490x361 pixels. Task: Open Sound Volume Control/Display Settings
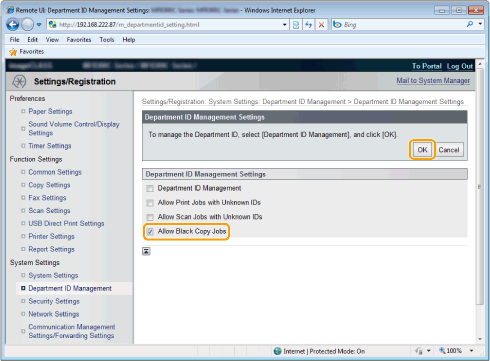[74, 128]
